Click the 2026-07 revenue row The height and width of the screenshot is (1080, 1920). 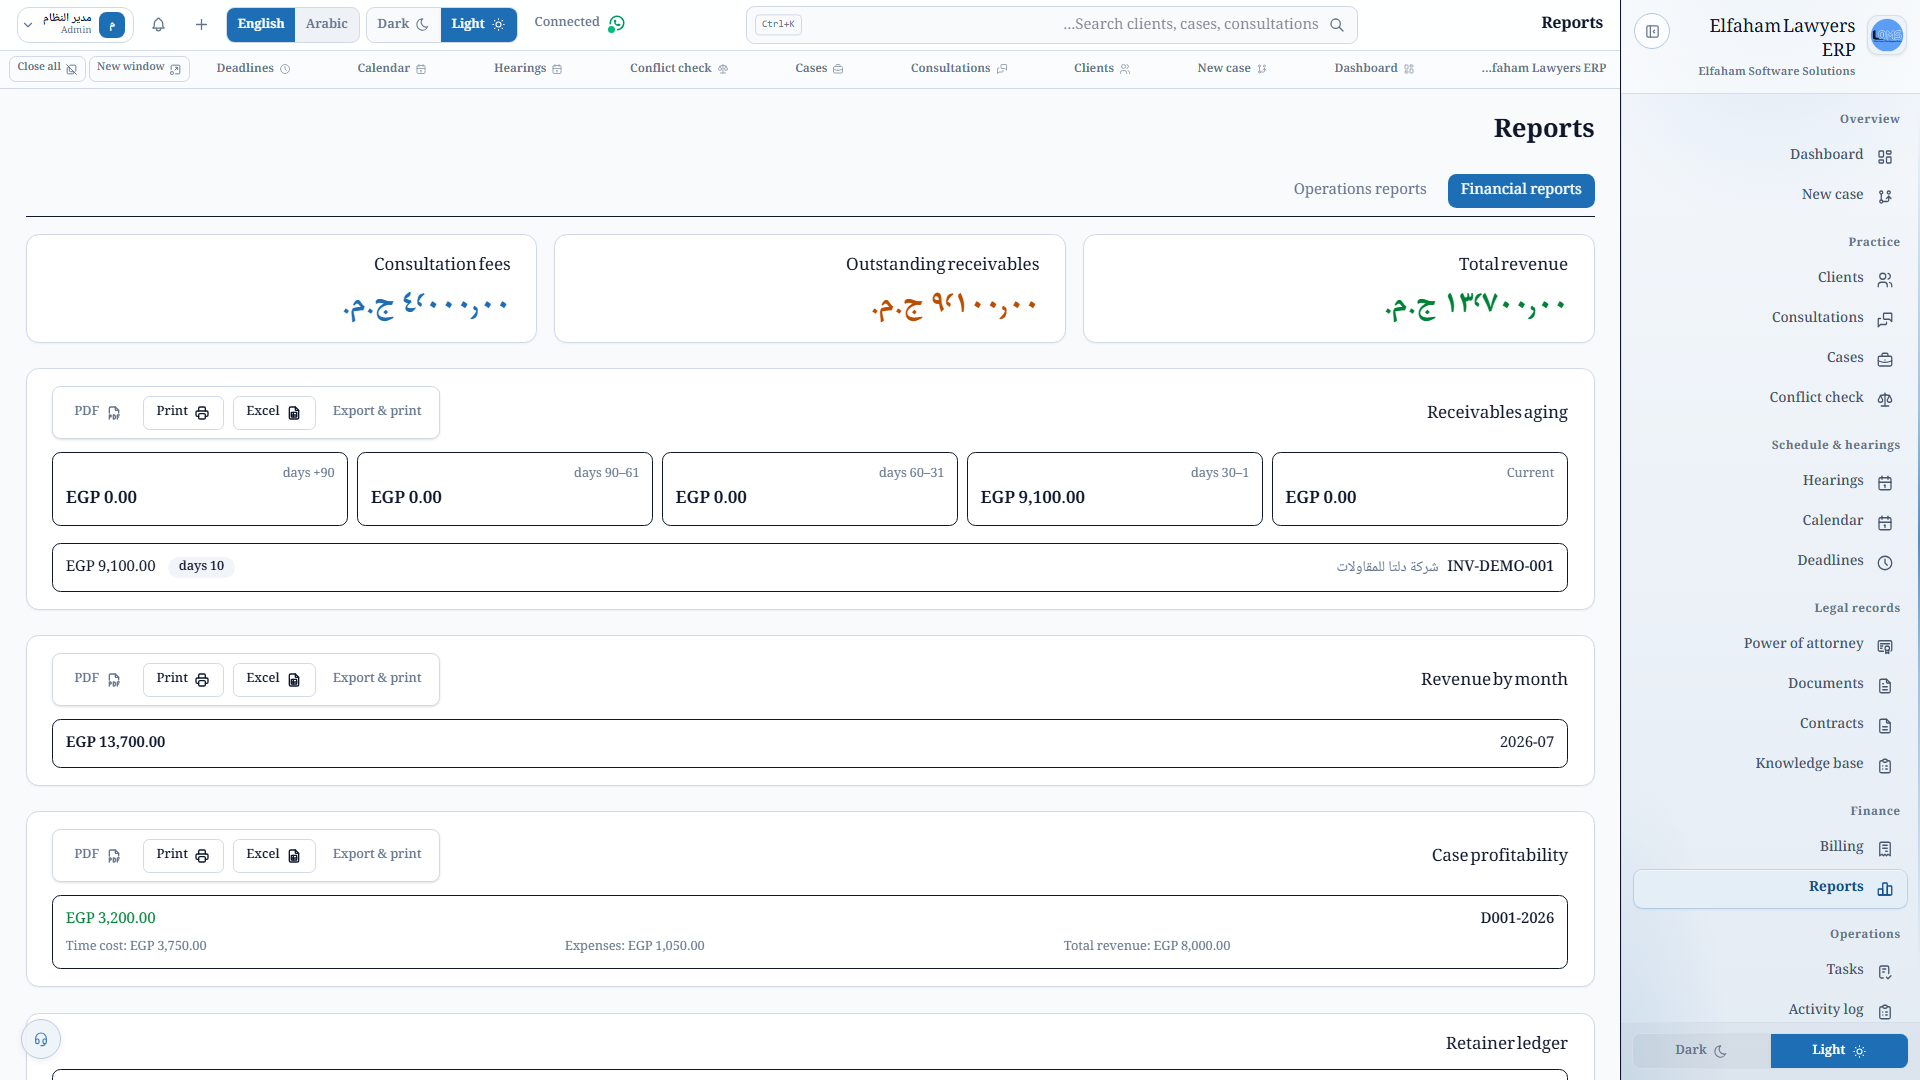810,743
